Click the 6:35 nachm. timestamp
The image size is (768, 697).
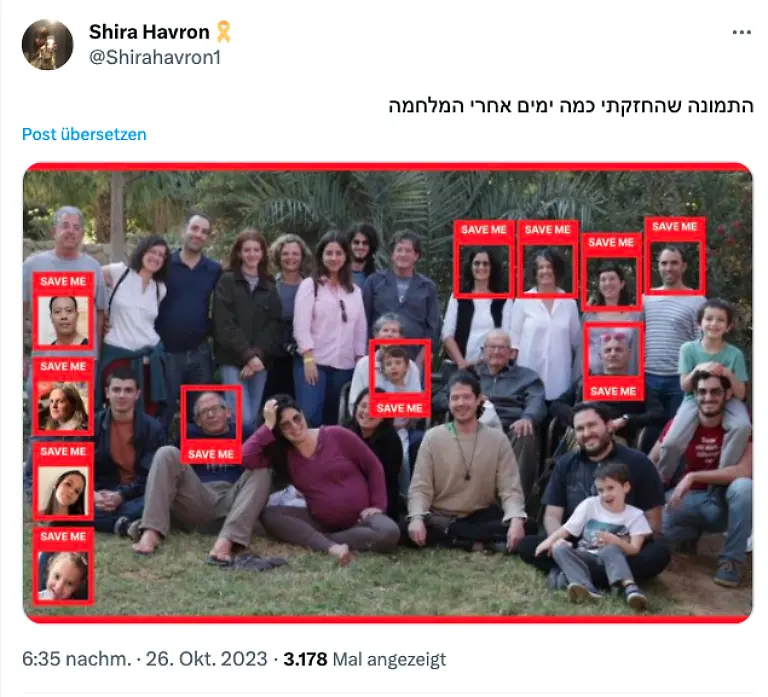77,659
